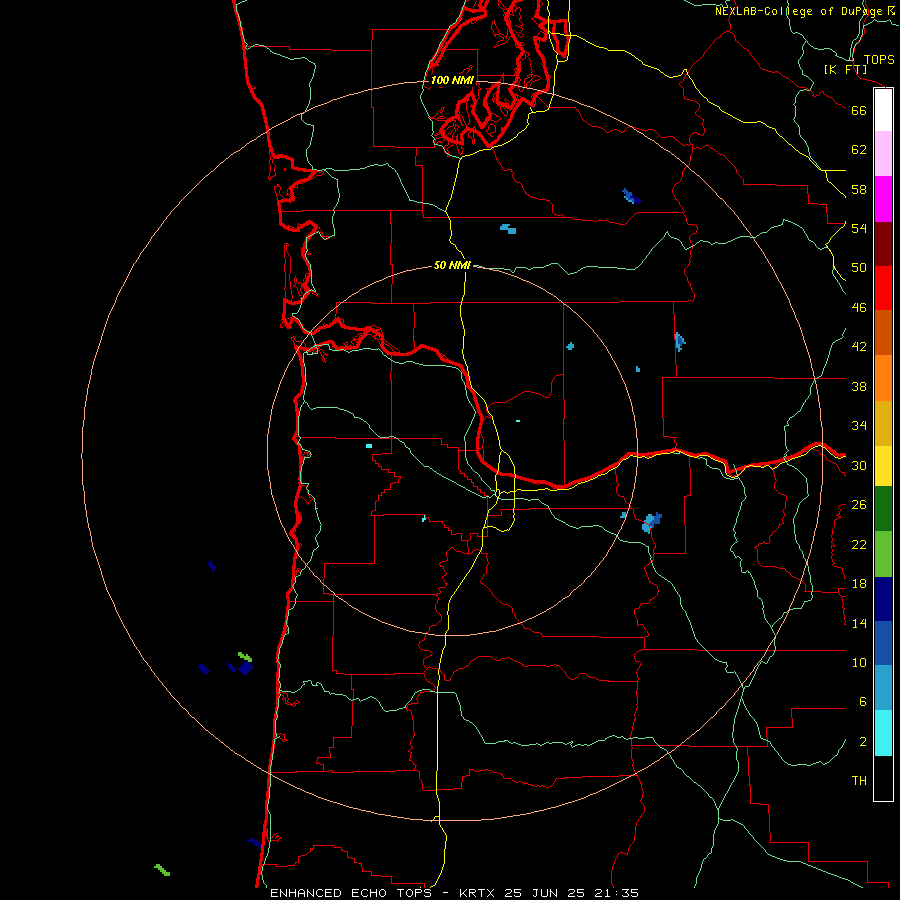The image size is (900, 900).
Task: Click the "18" legend value
Action: click(x=859, y=584)
